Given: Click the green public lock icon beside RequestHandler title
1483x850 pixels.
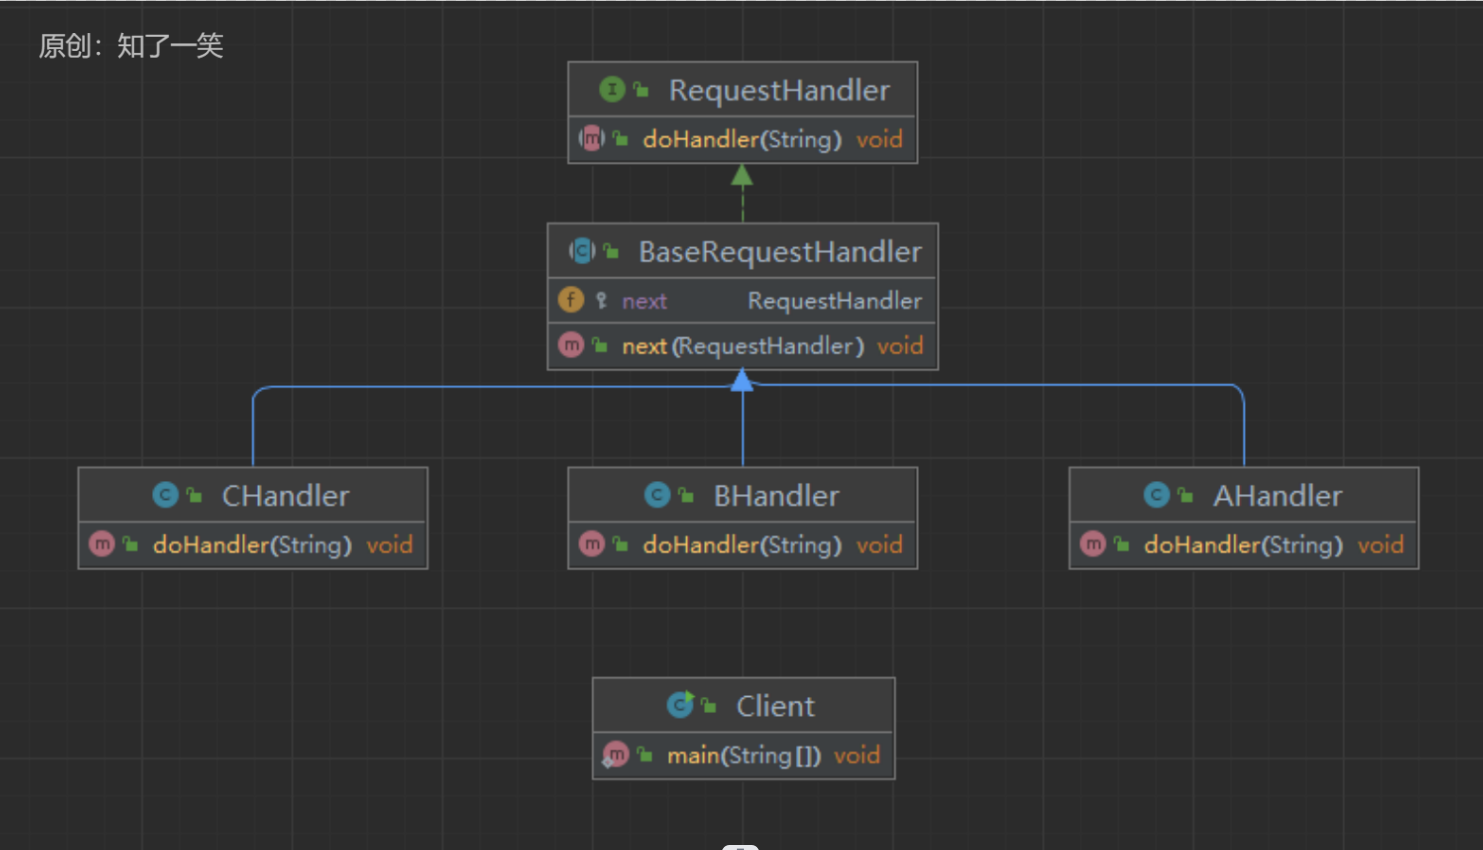Looking at the screenshot, I should tap(641, 91).
